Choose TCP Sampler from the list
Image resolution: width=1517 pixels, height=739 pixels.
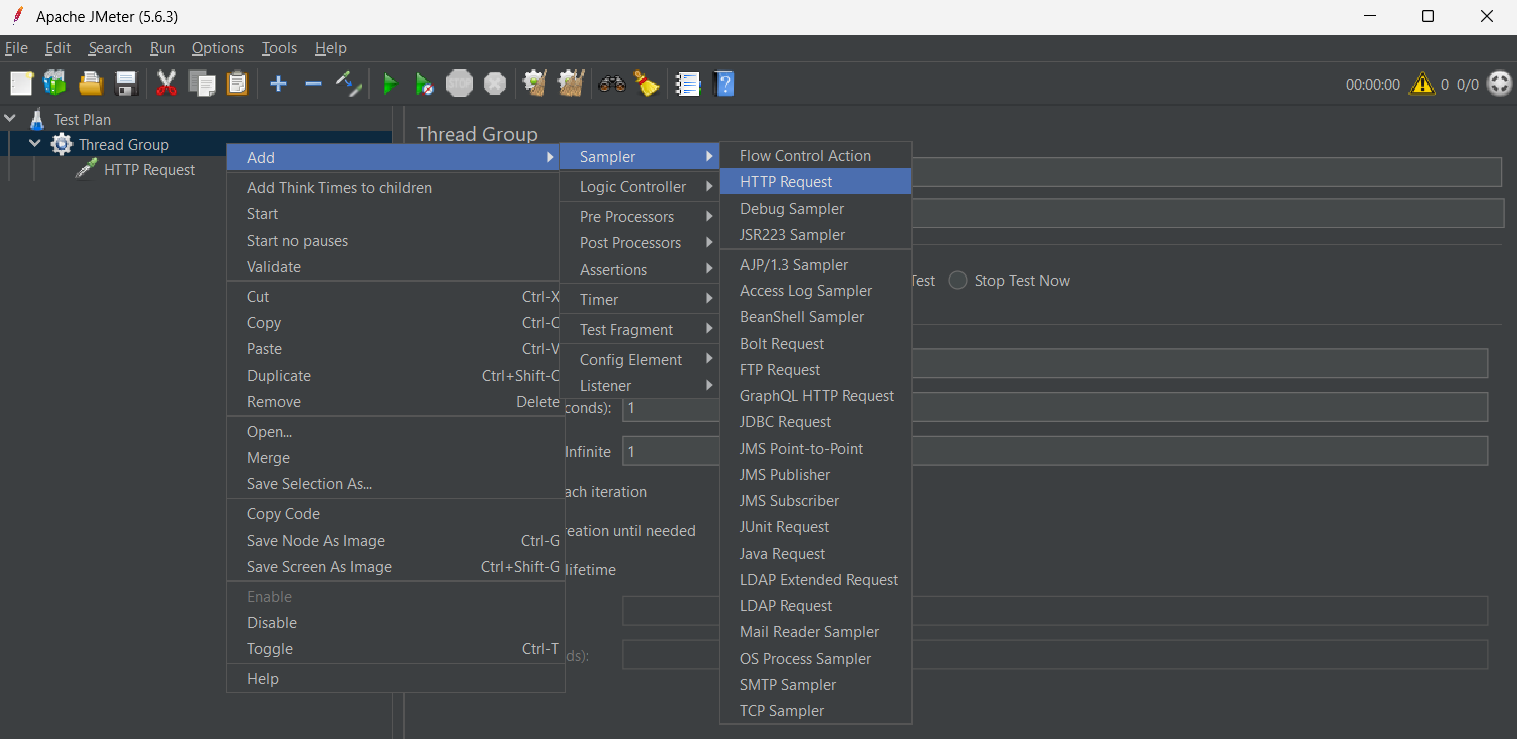coord(815,711)
